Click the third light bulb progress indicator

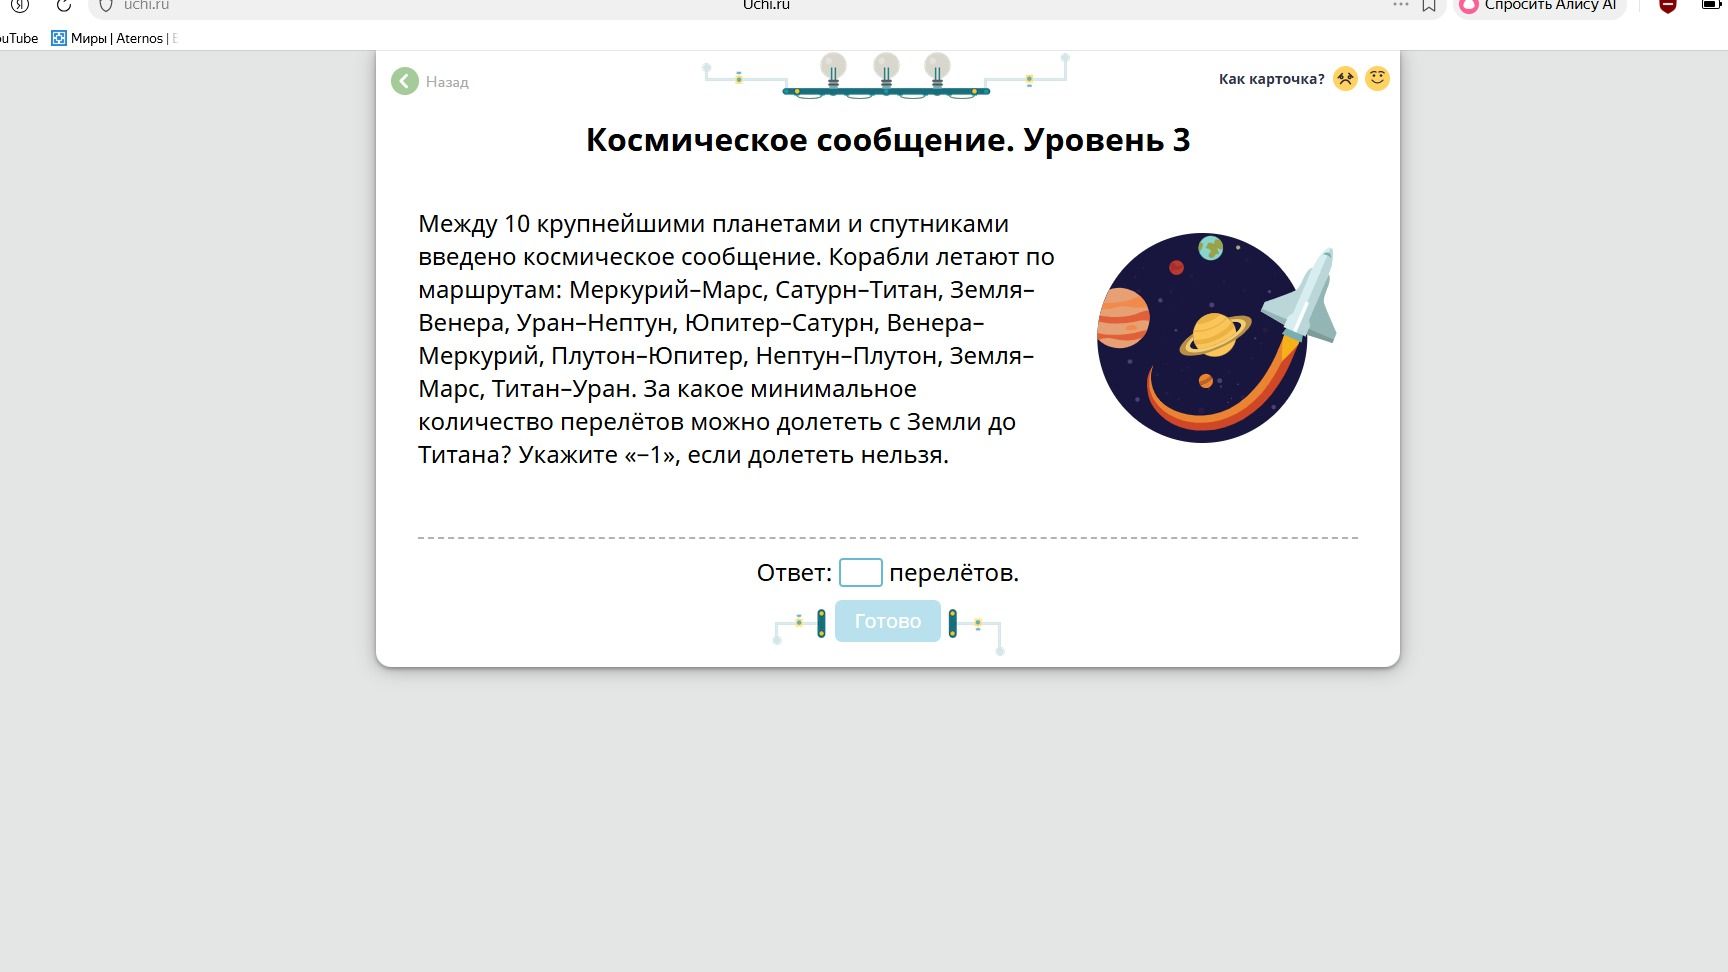coord(937,71)
